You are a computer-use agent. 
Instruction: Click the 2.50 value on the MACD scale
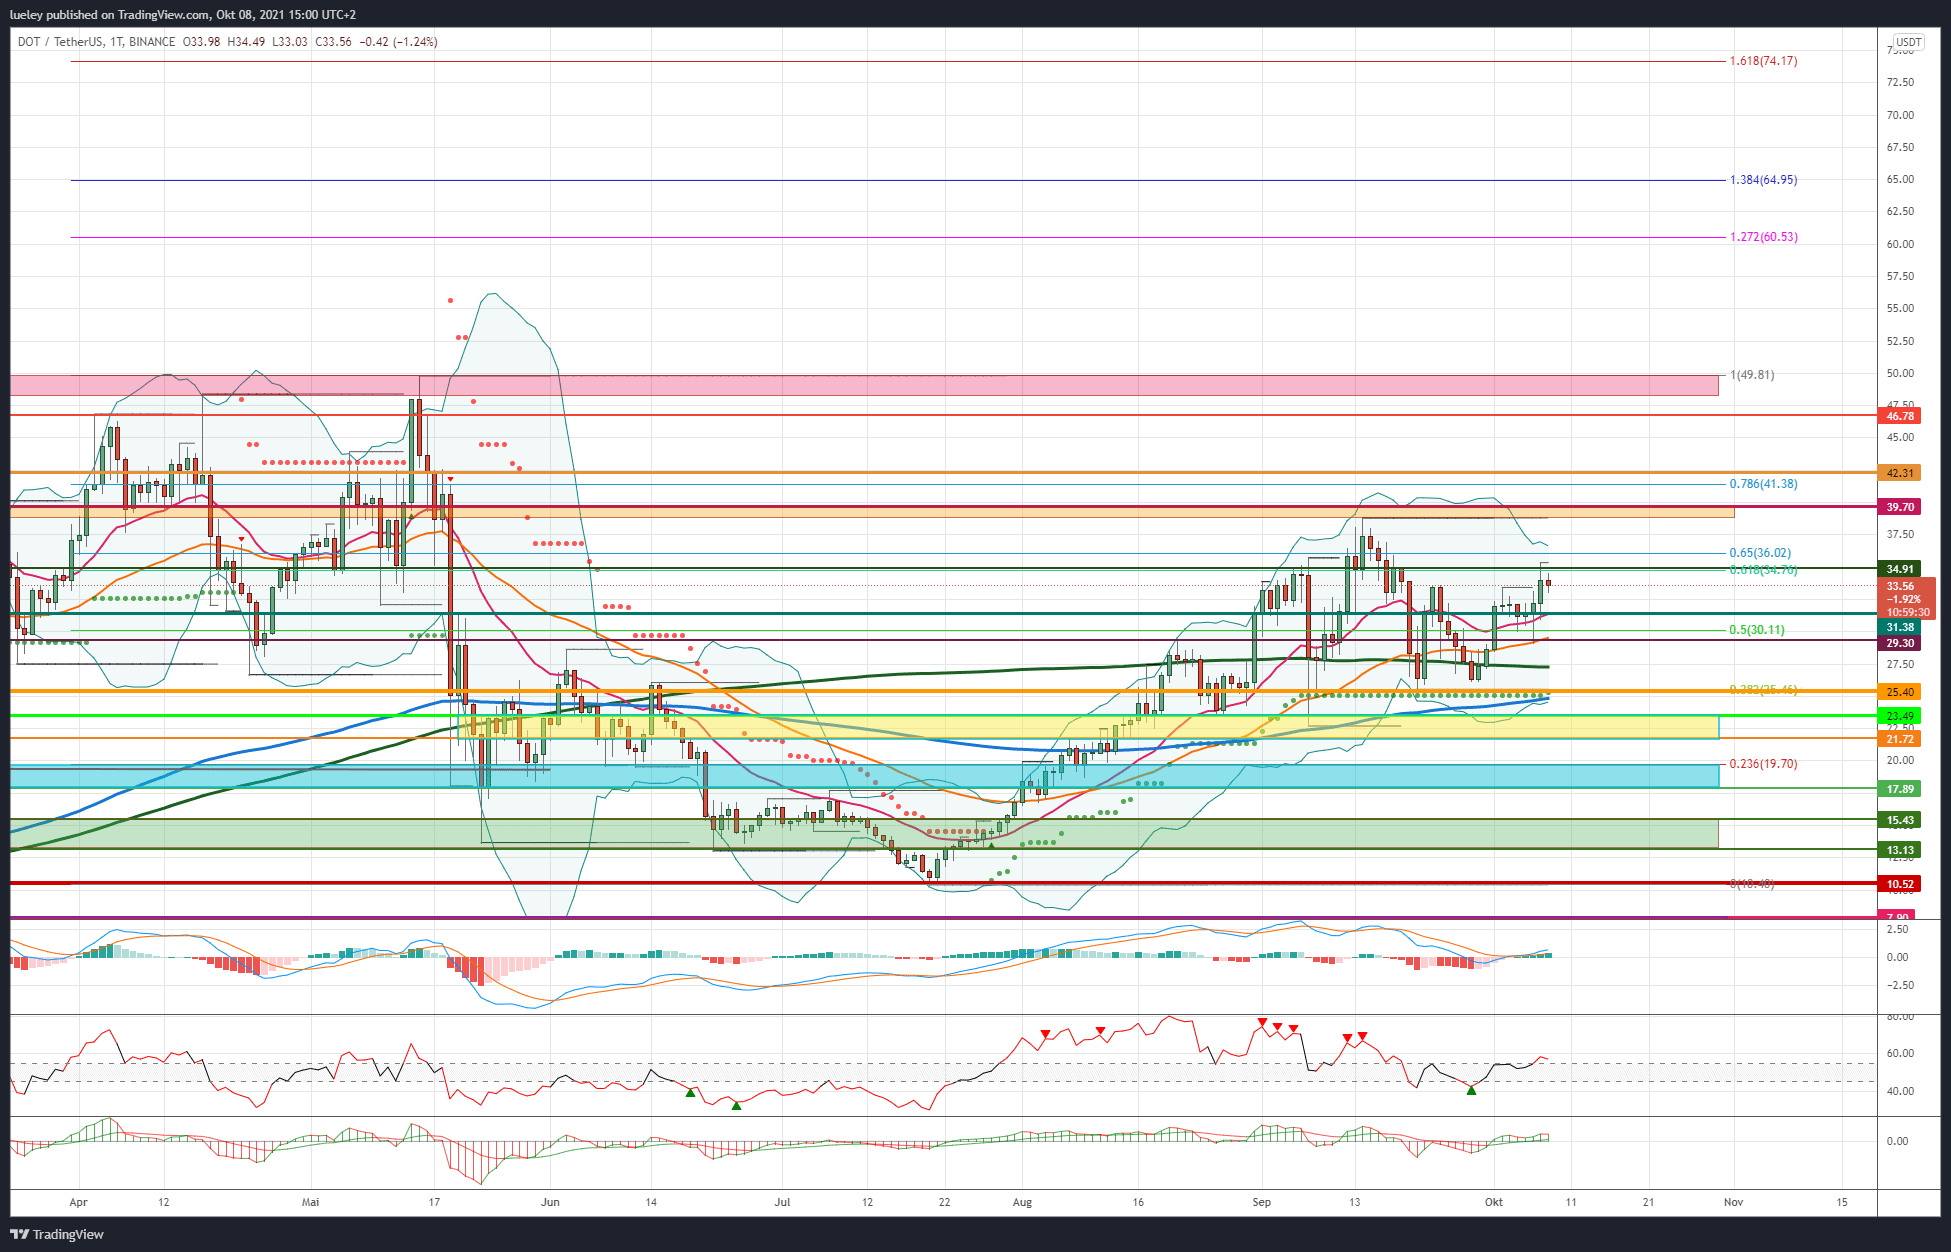coord(1897,929)
